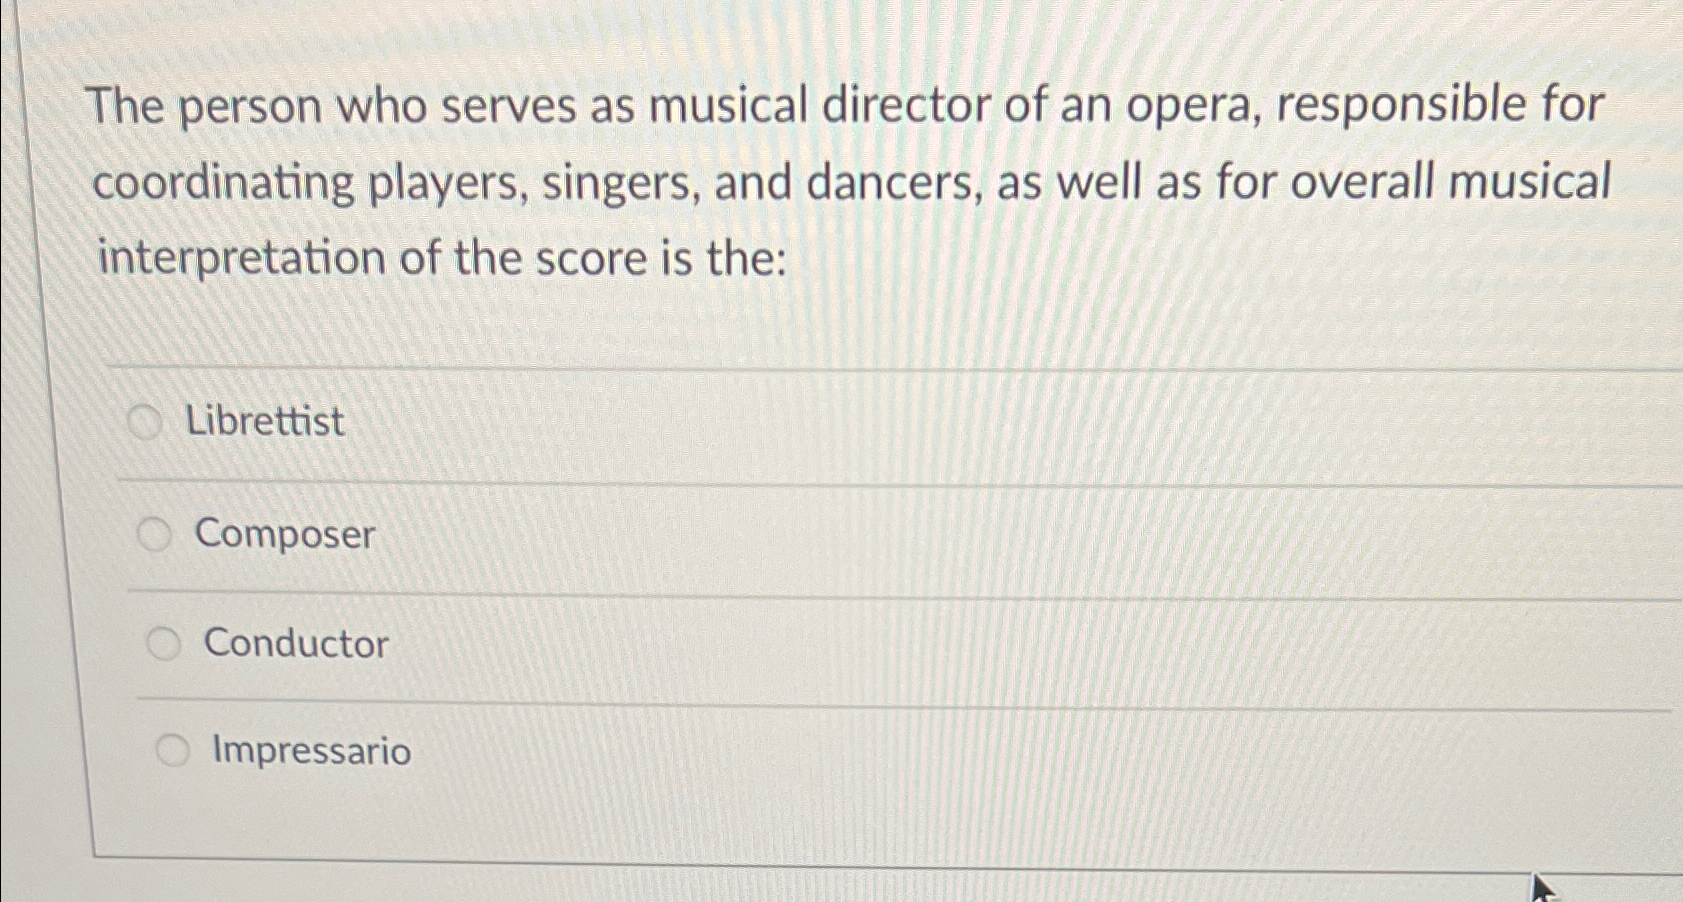The height and width of the screenshot is (902, 1683).
Task: Click the Conductor answer label
Action: [293, 644]
